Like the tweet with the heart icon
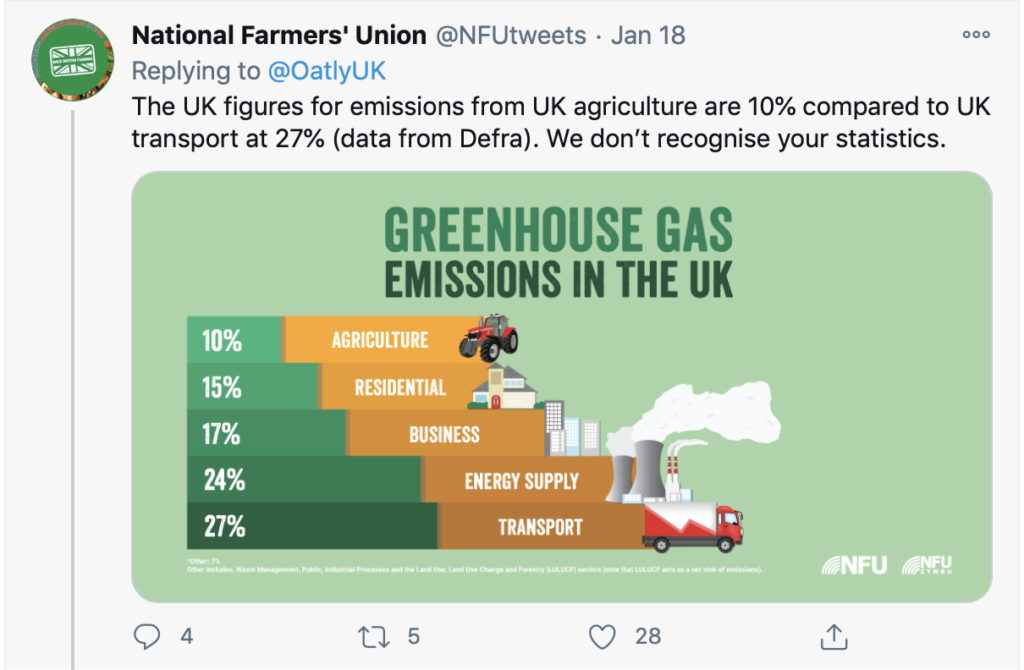Image resolution: width=1024 pixels, height=670 pixels. click(601, 636)
